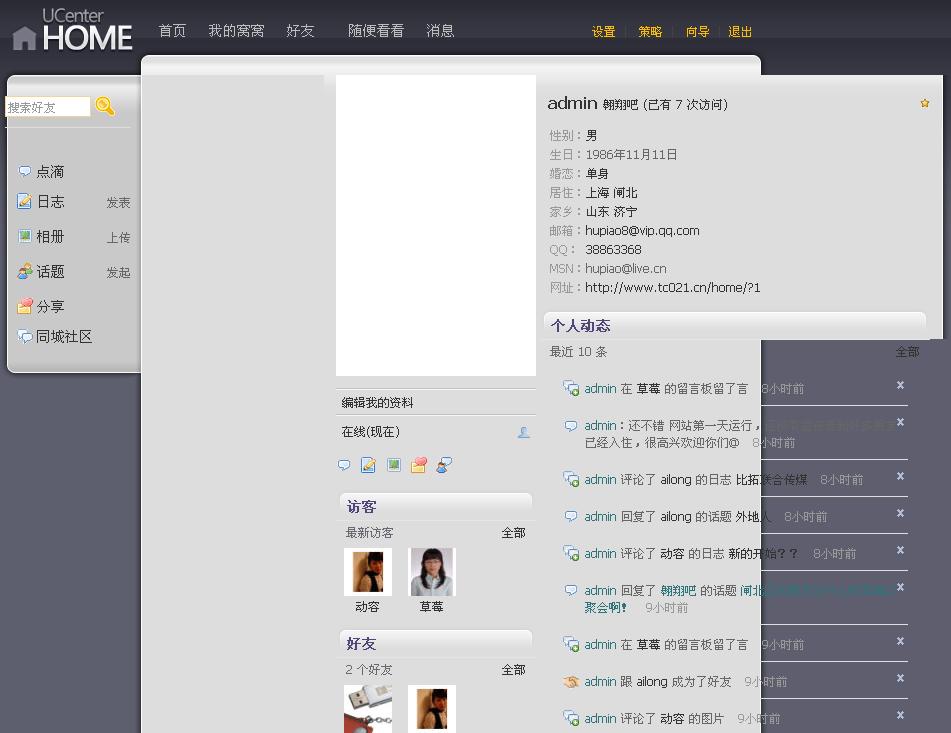Screen dimensions: 951x733
Task: Open 设置 link in top bar
Action: [603, 32]
